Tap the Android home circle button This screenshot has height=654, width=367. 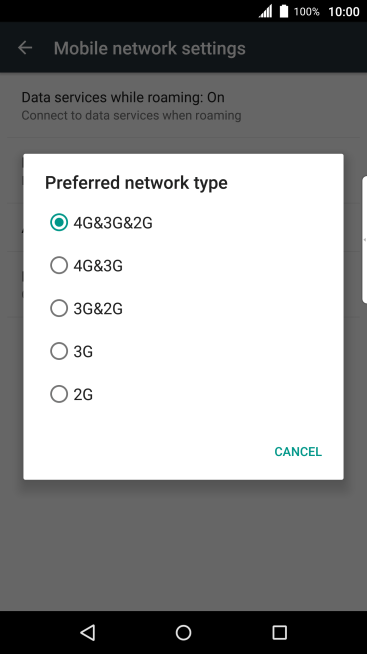click(x=184, y=632)
